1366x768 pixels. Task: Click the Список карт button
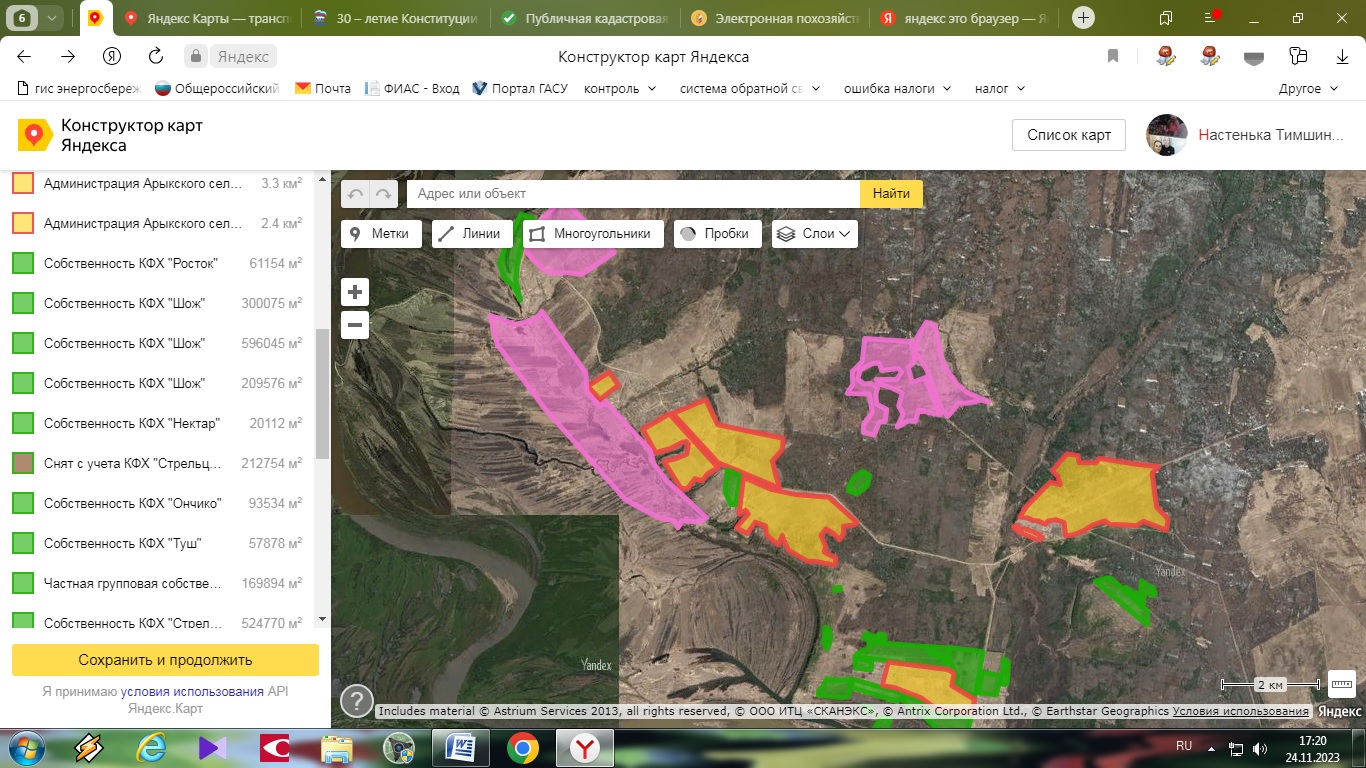pos(1069,135)
